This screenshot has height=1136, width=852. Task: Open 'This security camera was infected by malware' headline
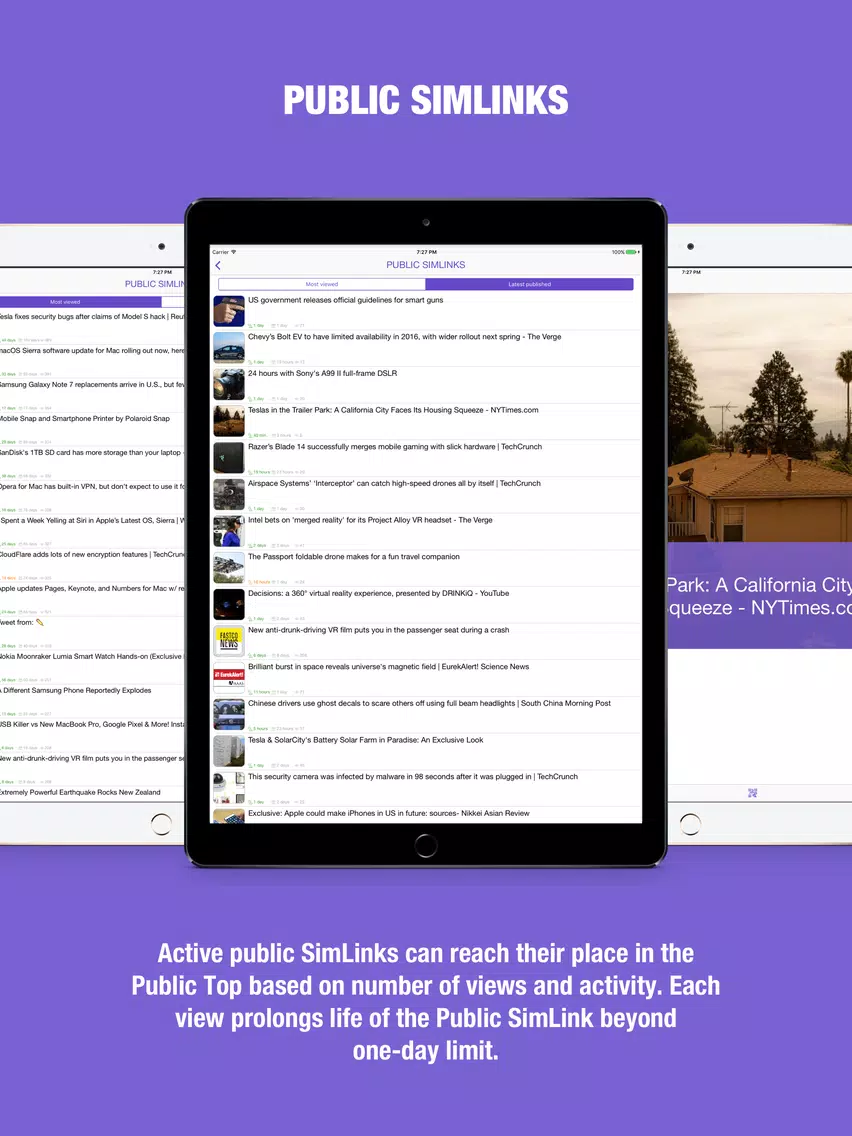[x=413, y=777]
